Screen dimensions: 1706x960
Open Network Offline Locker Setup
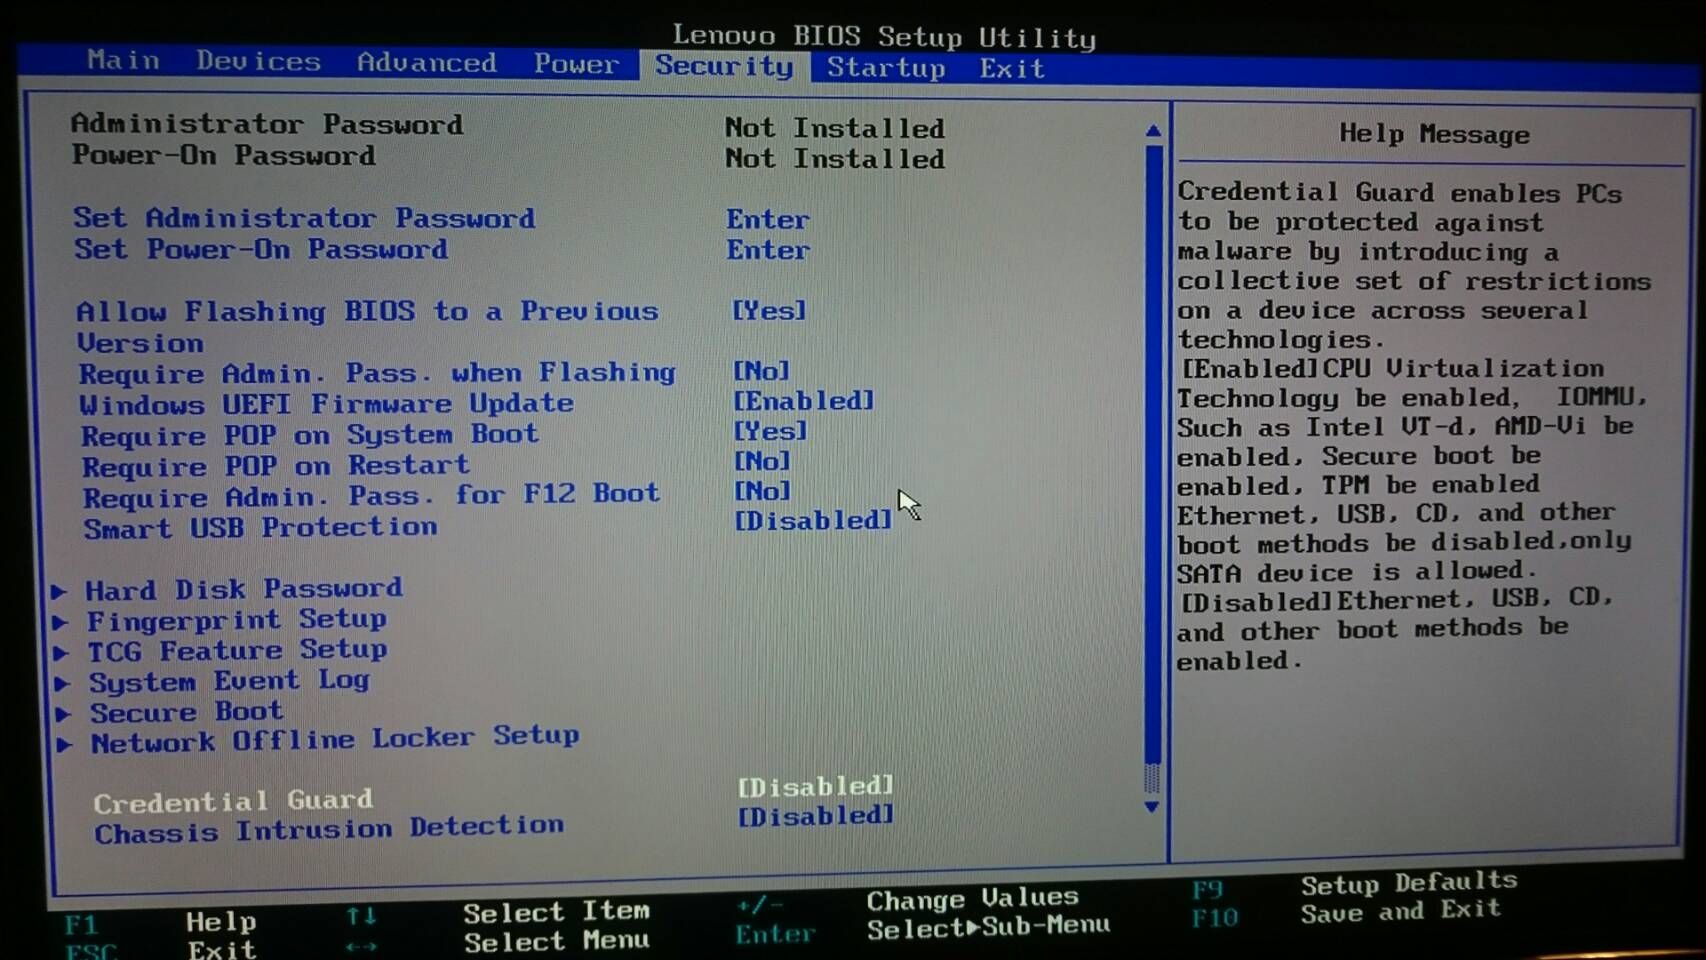(x=336, y=740)
